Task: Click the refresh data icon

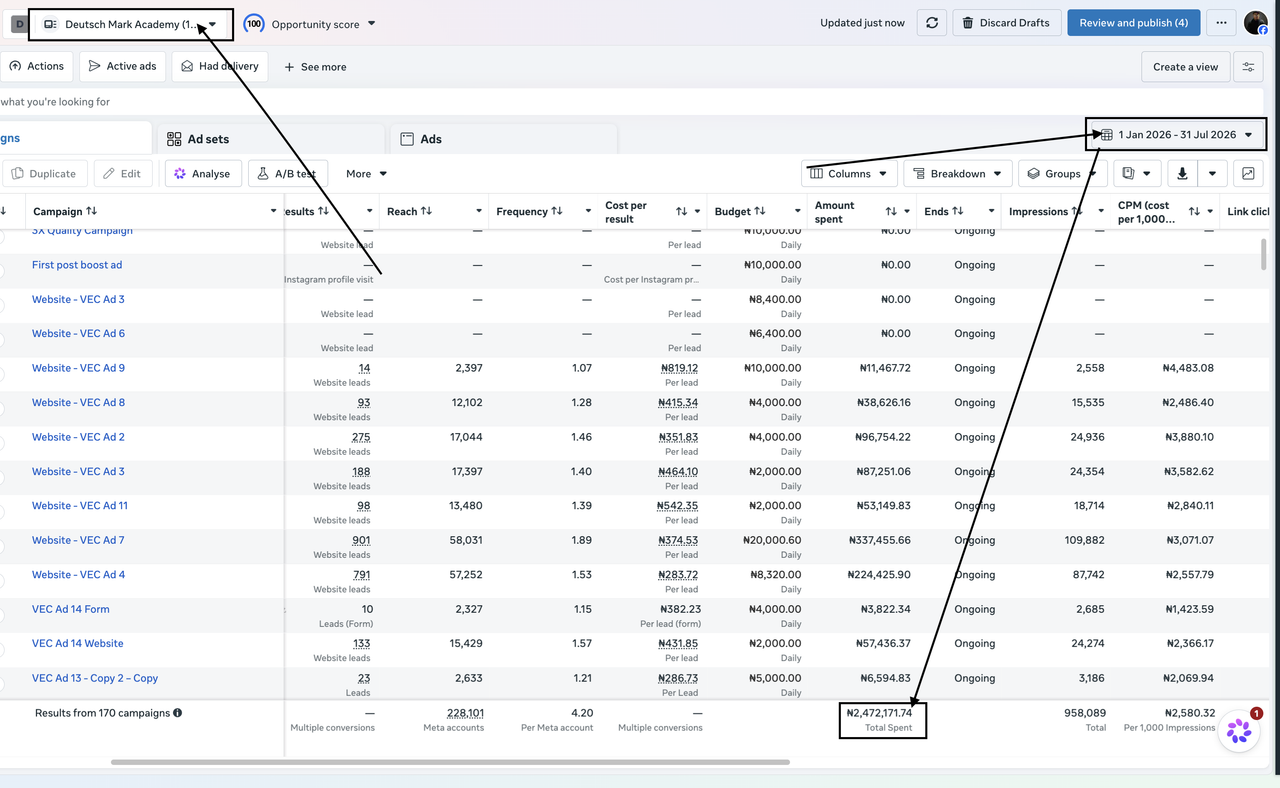Action: (932, 23)
